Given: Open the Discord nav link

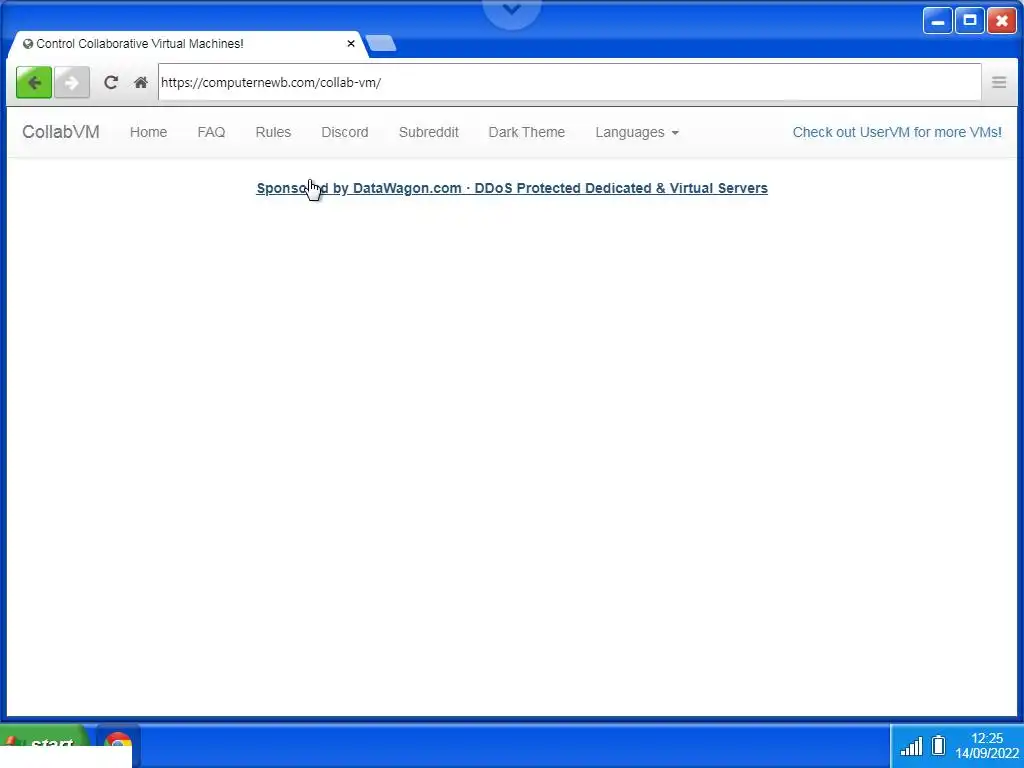Looking at the screenshot, I should click(345, 132).
